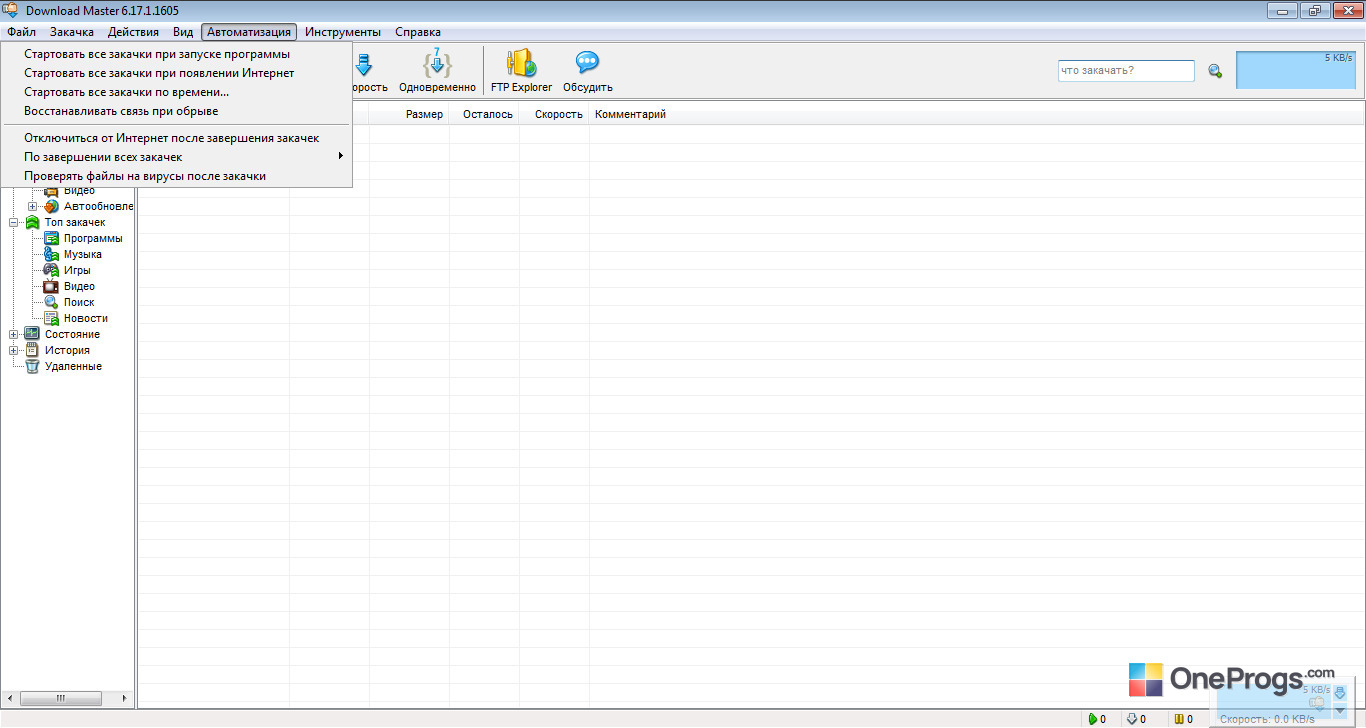Sort downloads by the Размер column

410,114
